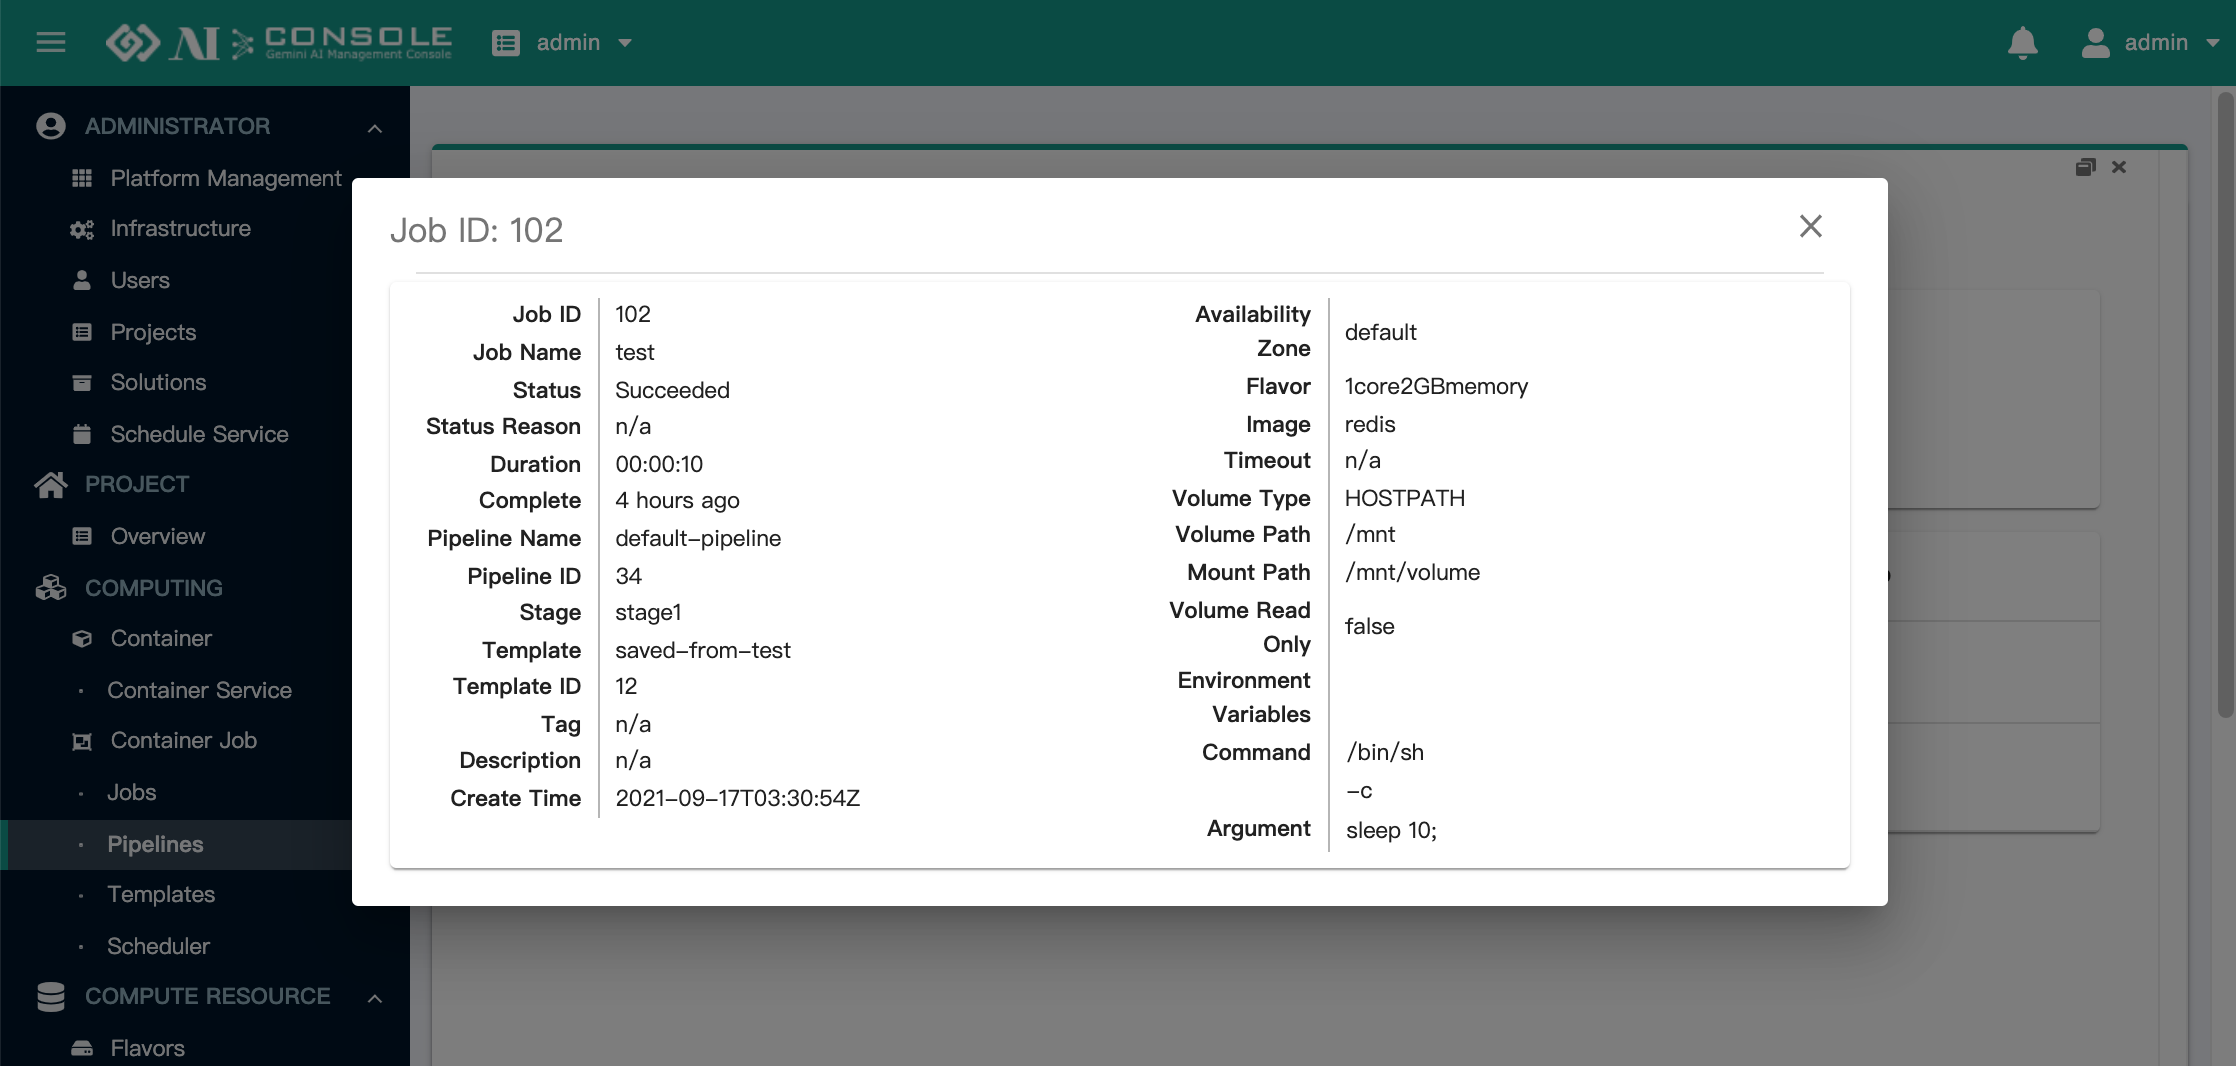Screen dimensions: 2236x1066
Task: Close the Job ID 102 dialog
Action: pos(1810,226)
